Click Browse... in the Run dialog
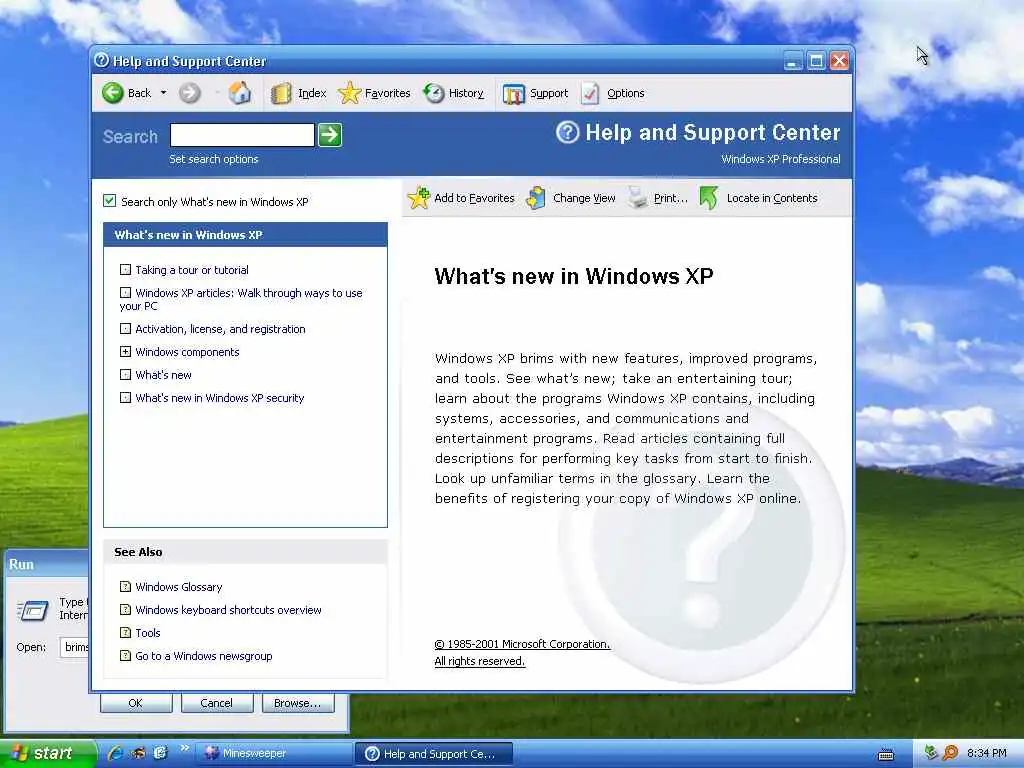This screenshot has height=768, width=1024. pos(298,703)
